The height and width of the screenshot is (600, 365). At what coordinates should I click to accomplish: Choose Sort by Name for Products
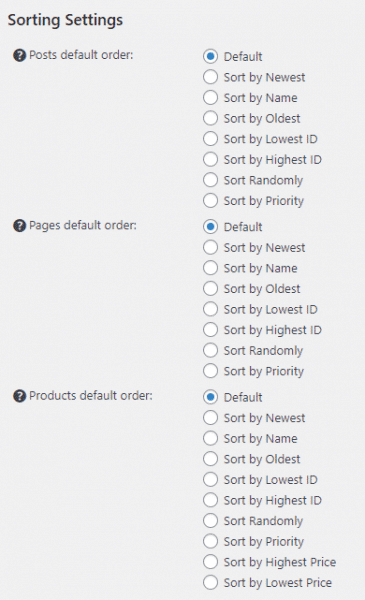(210, 438)
